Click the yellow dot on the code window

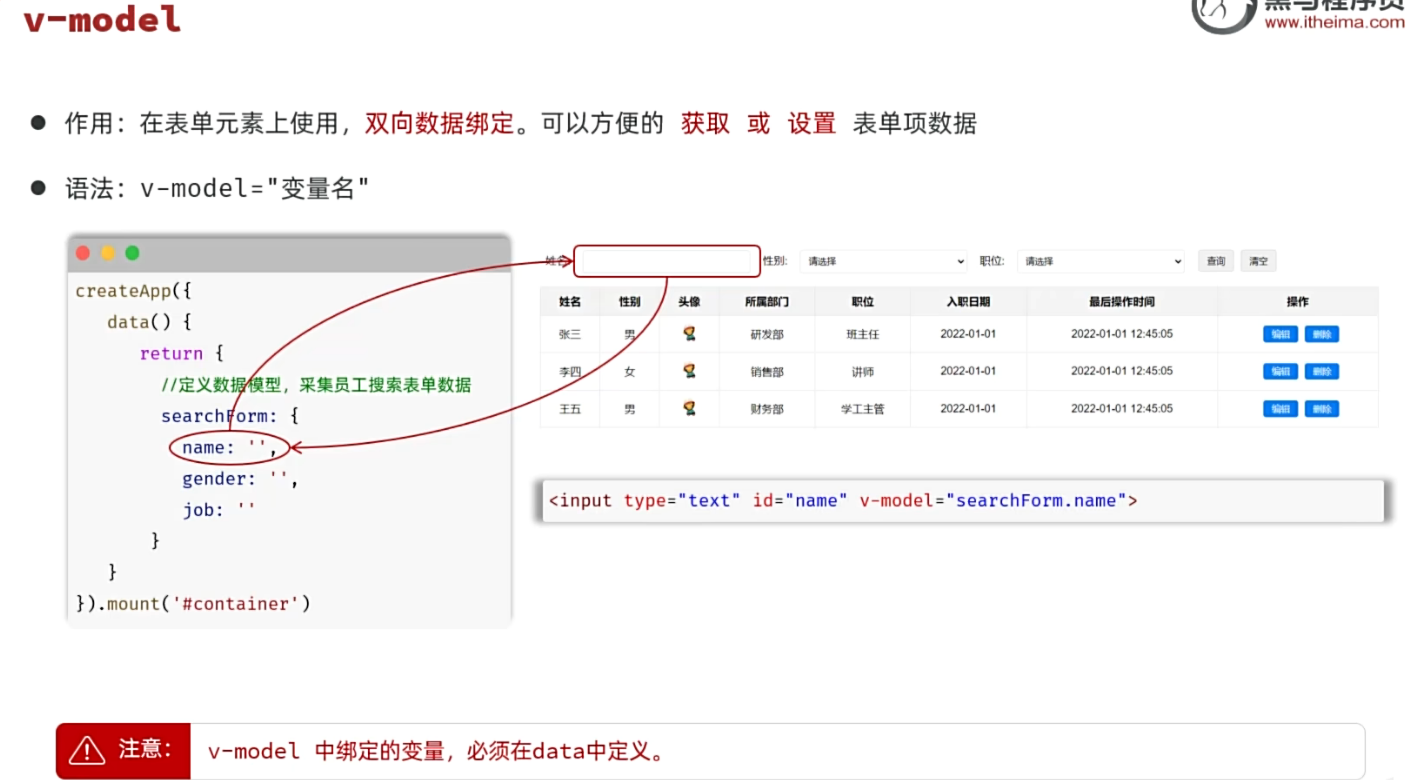point(107,253)
